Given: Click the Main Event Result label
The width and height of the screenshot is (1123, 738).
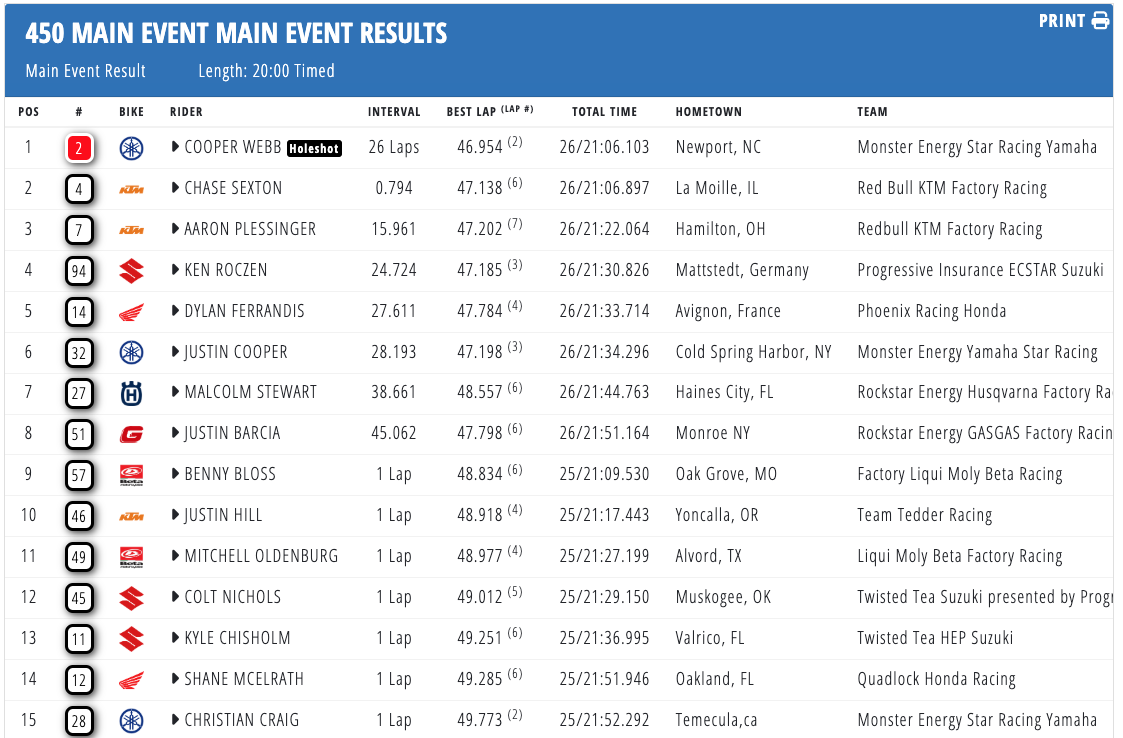Looking at the screenshot, I should click(86, 71).
